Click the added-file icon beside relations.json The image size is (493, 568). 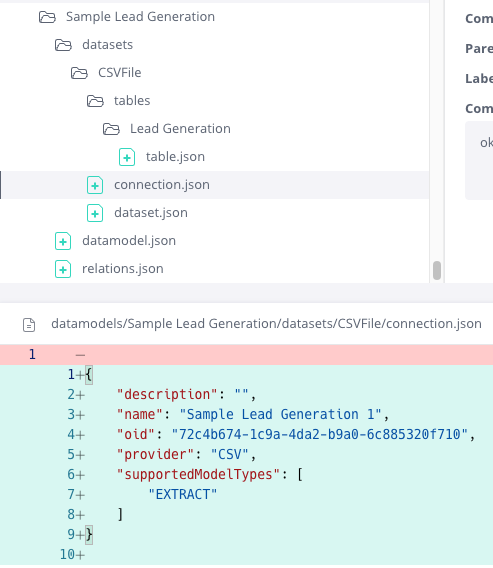point(63,269)
